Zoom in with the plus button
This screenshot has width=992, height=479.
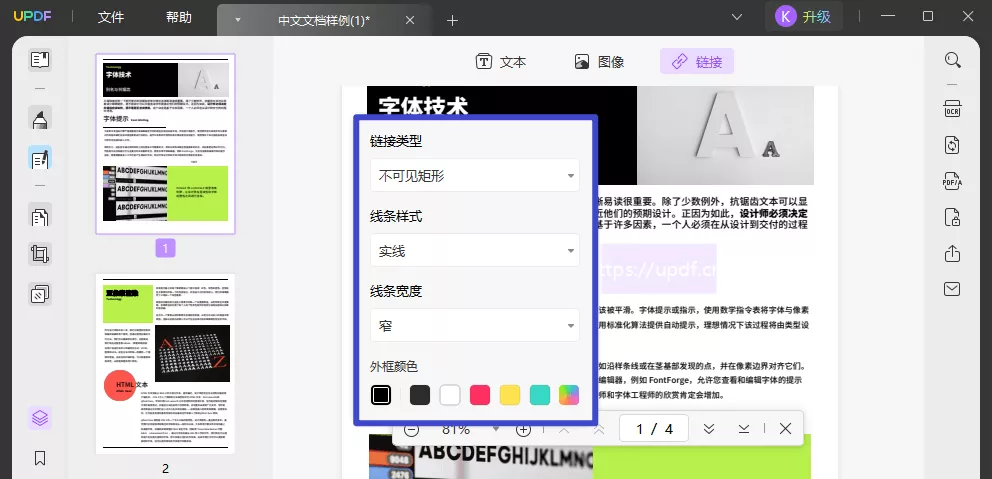pos(523,430)
